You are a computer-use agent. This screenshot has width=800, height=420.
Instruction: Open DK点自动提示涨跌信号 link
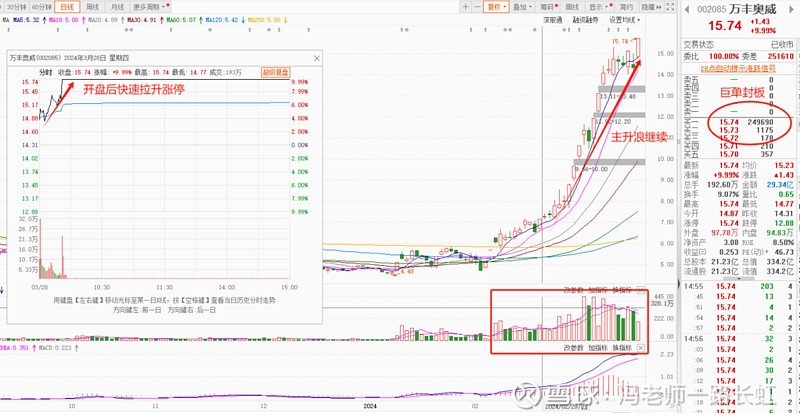pos(738,68)
